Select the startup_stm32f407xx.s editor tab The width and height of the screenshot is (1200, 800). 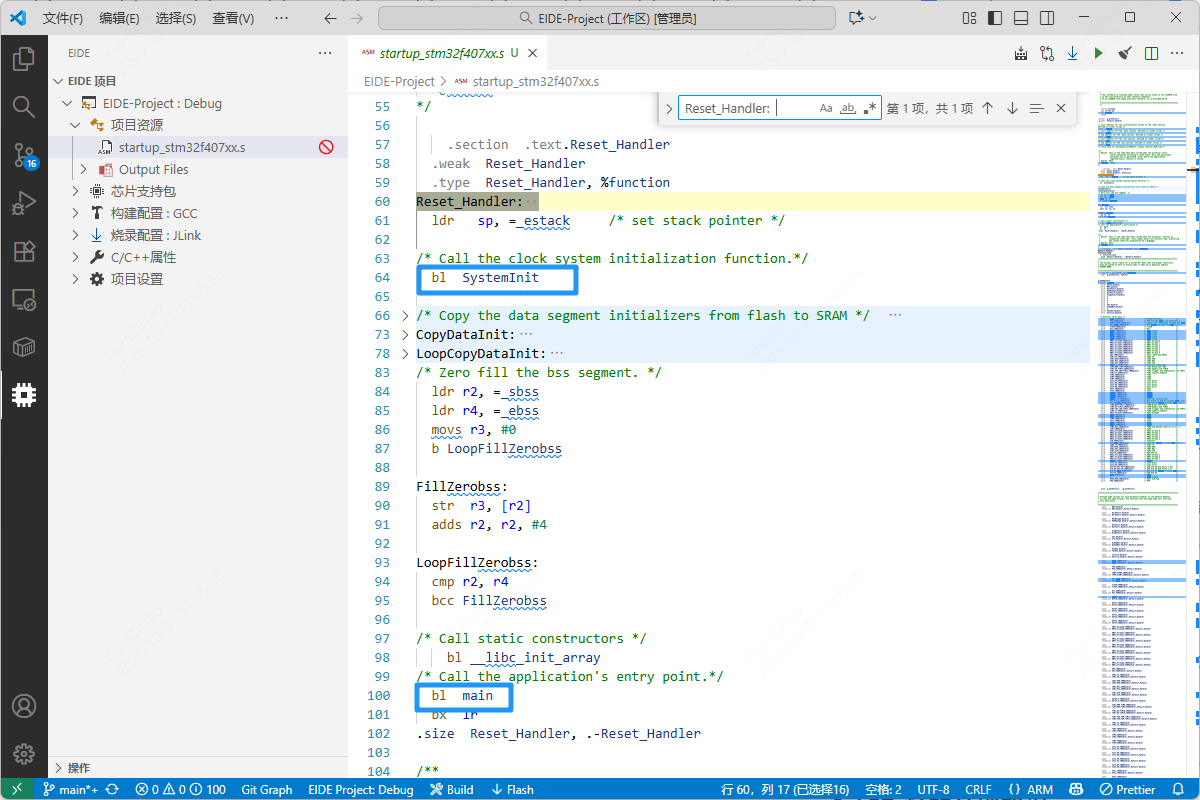[x=440, y=53]
